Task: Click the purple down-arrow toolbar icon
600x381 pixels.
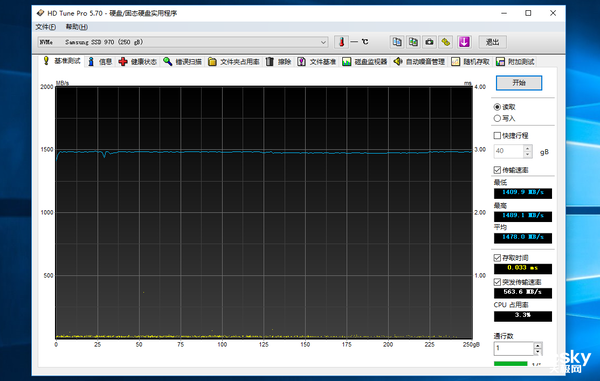Action: pos(464,42)
